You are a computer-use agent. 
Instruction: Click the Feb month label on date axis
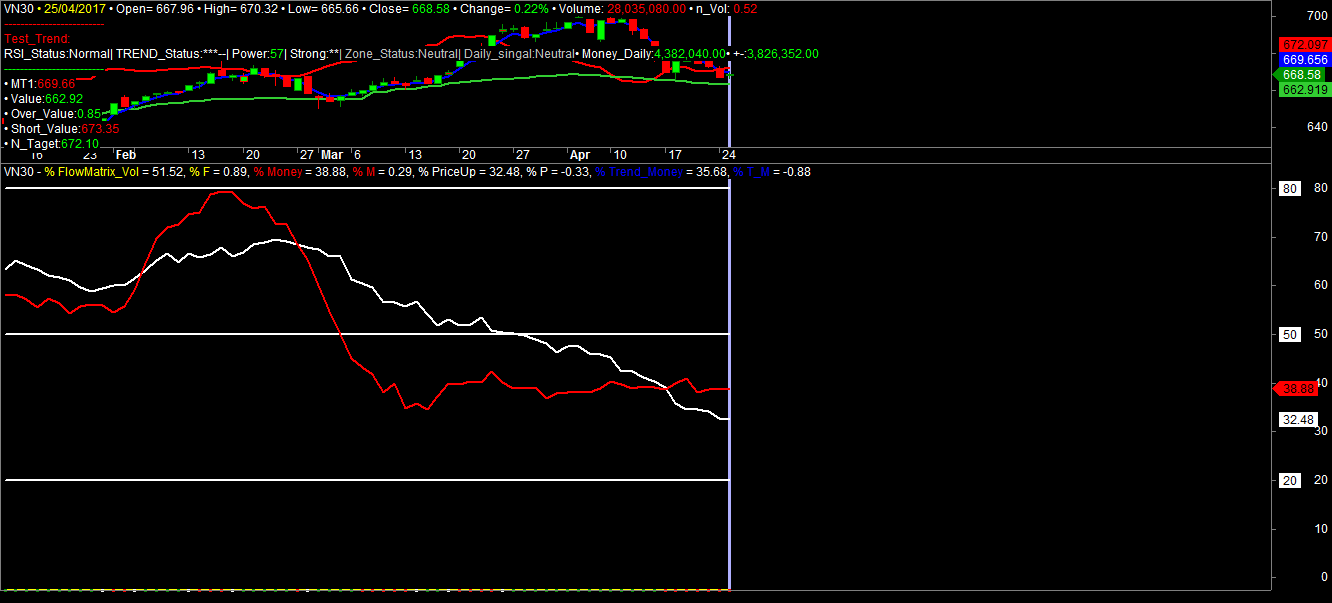tap(125, 155)
